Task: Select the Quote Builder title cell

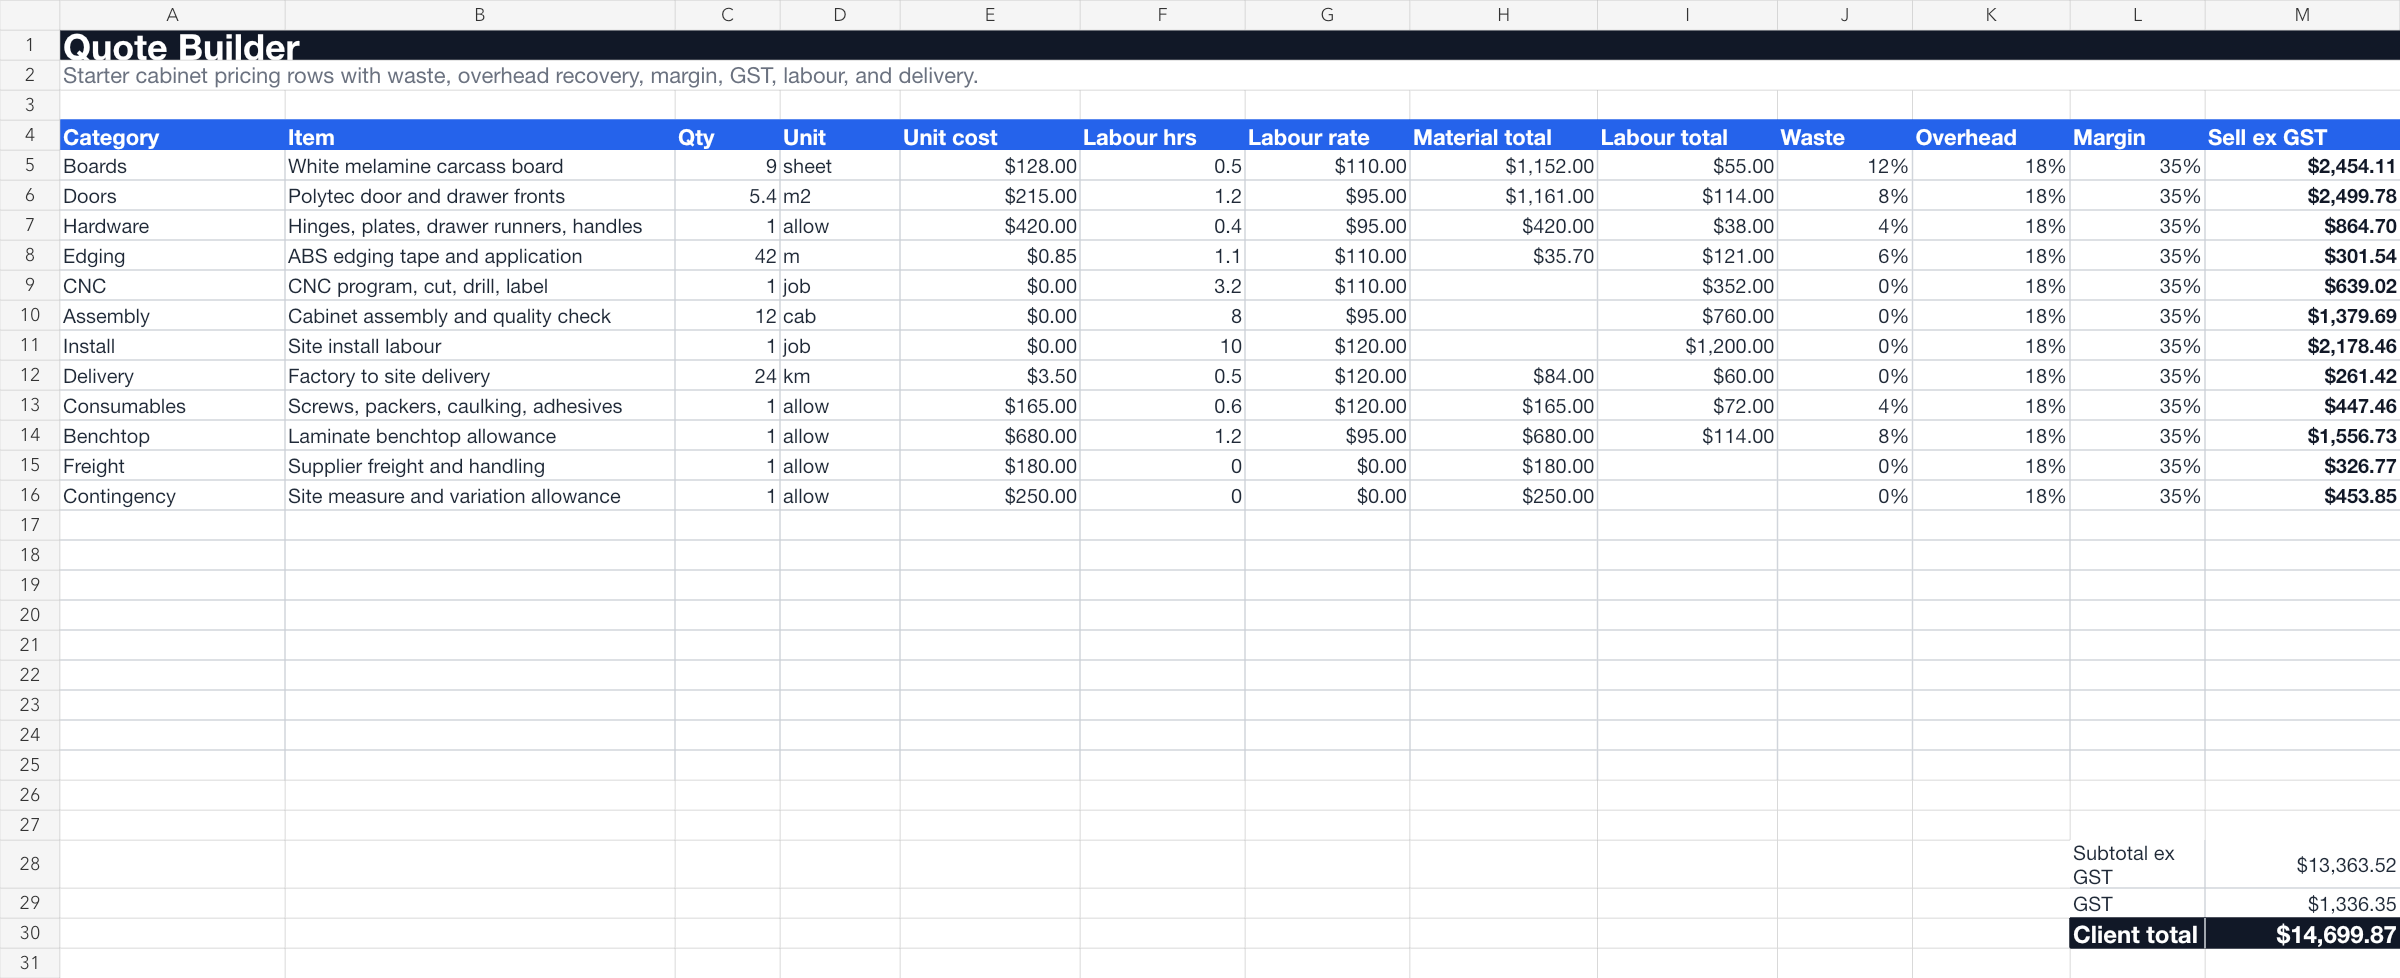Action: tap(1230, 45)
